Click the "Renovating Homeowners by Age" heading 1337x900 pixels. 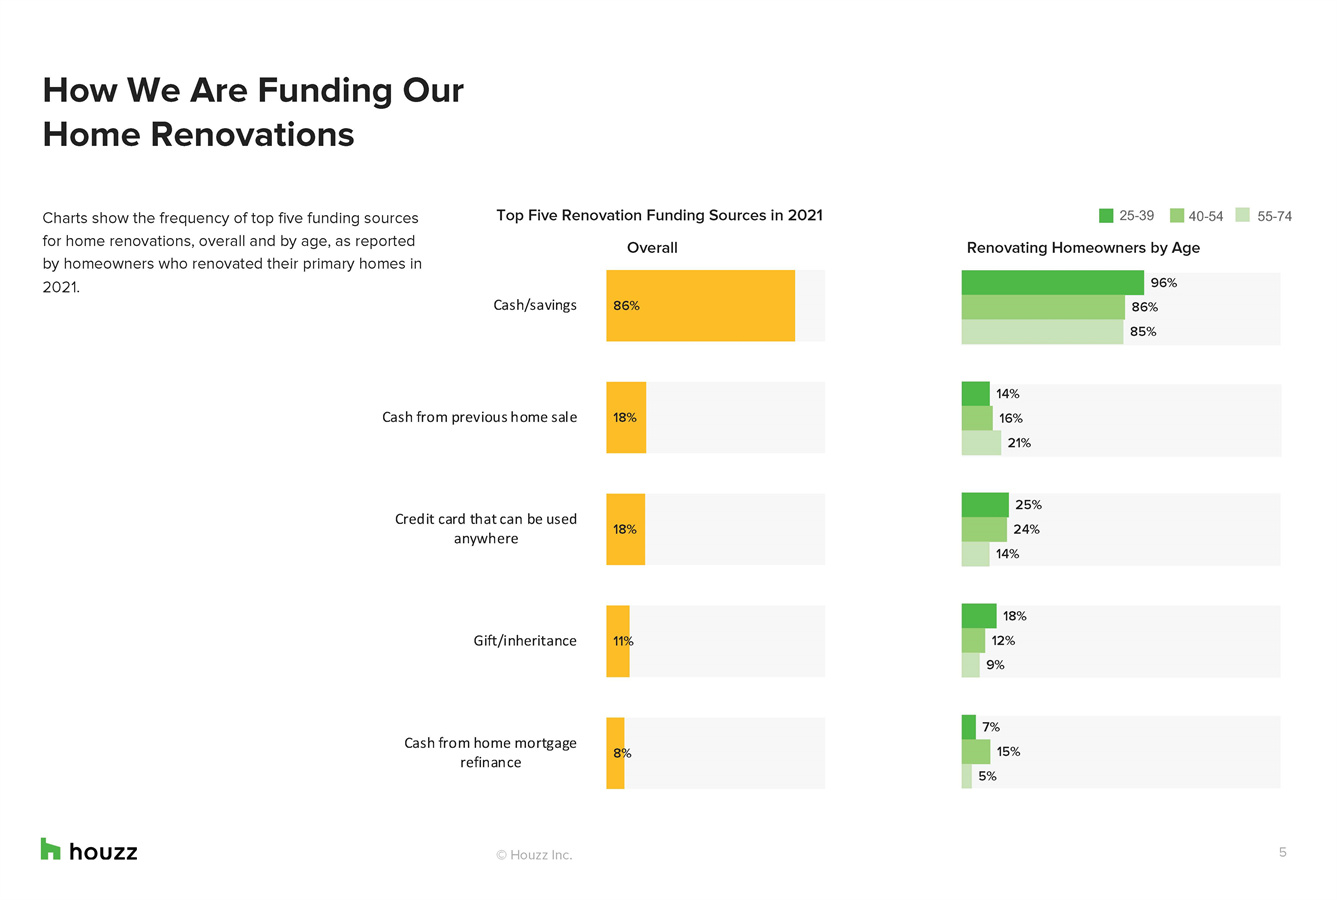coord(1083,248)
